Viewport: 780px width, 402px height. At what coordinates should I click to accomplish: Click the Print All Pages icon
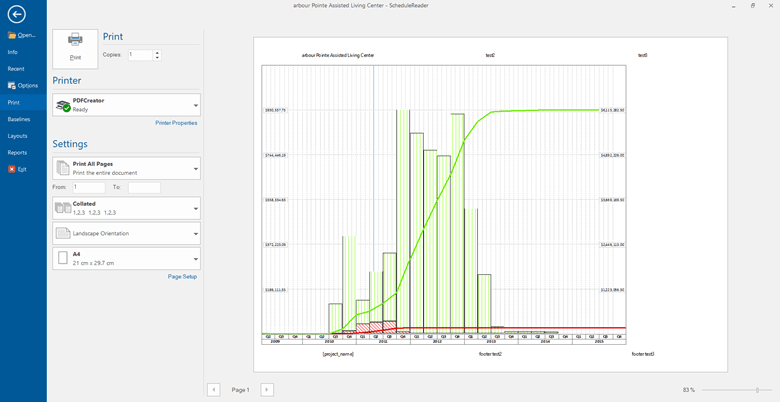(63, 168)
